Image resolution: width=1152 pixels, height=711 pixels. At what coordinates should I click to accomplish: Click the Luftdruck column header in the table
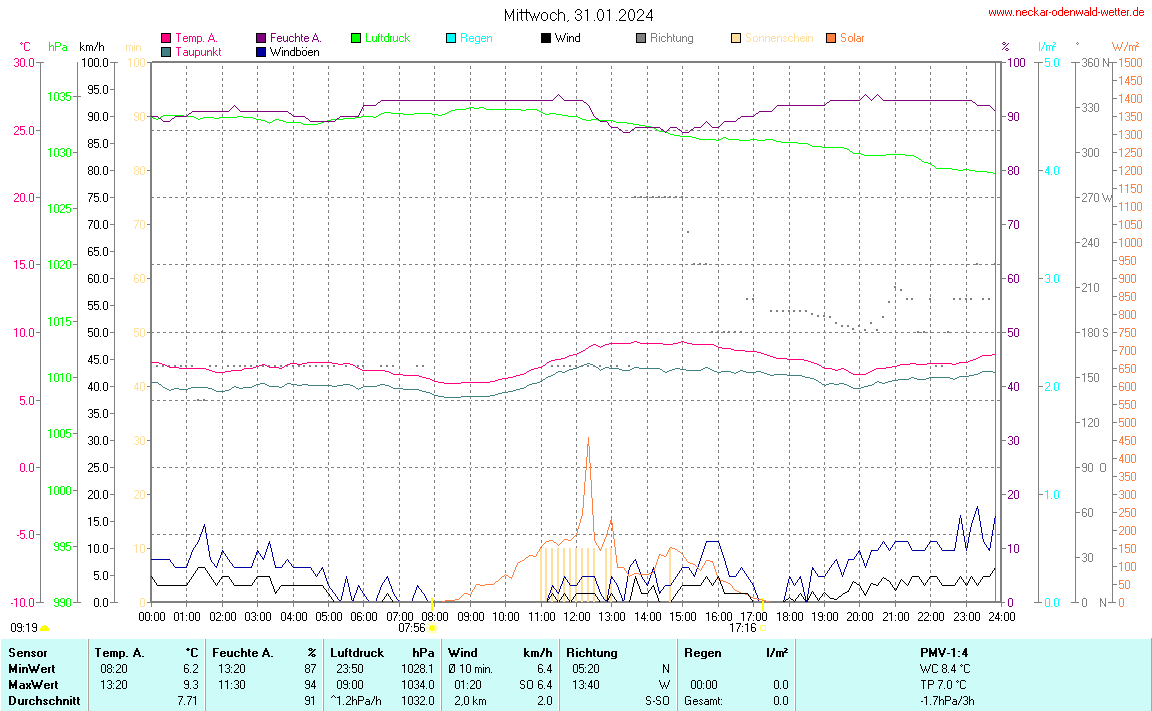pos(357,653)
